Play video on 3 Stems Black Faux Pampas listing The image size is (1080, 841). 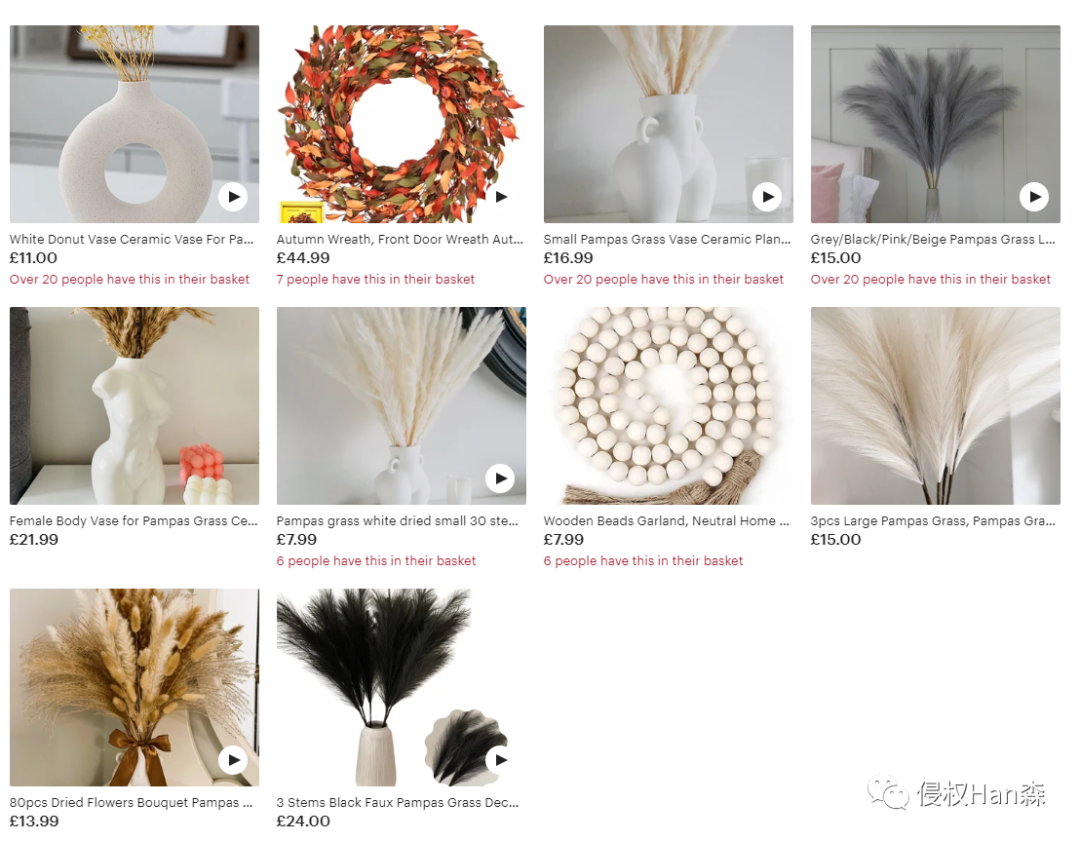point(501,760)
